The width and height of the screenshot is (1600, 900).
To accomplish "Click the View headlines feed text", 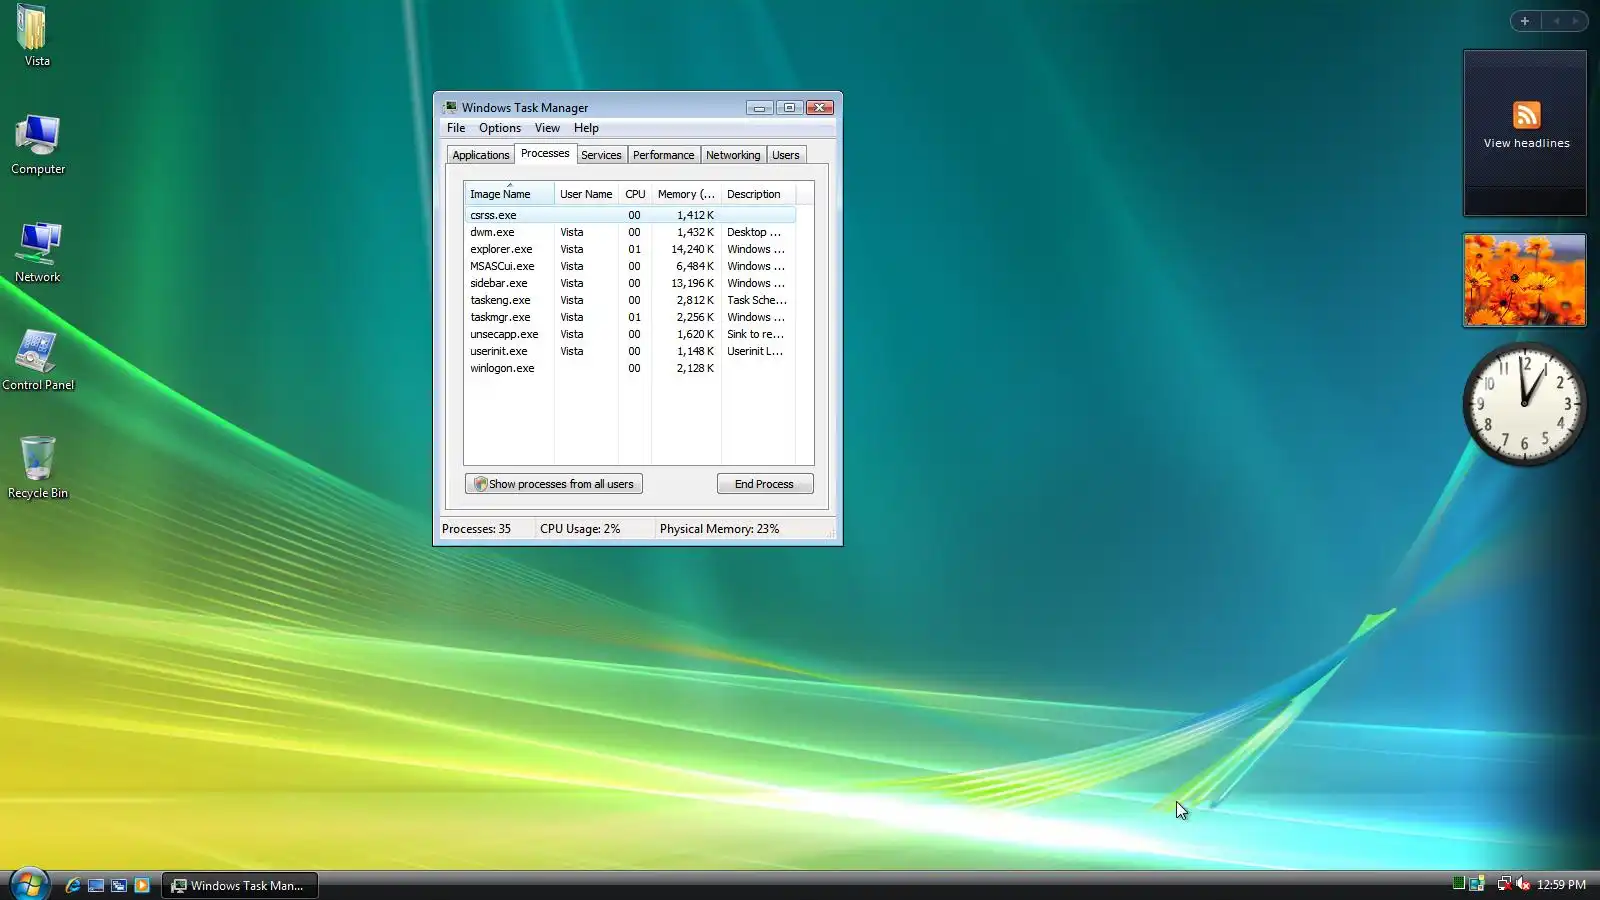I will [1526, 143].
